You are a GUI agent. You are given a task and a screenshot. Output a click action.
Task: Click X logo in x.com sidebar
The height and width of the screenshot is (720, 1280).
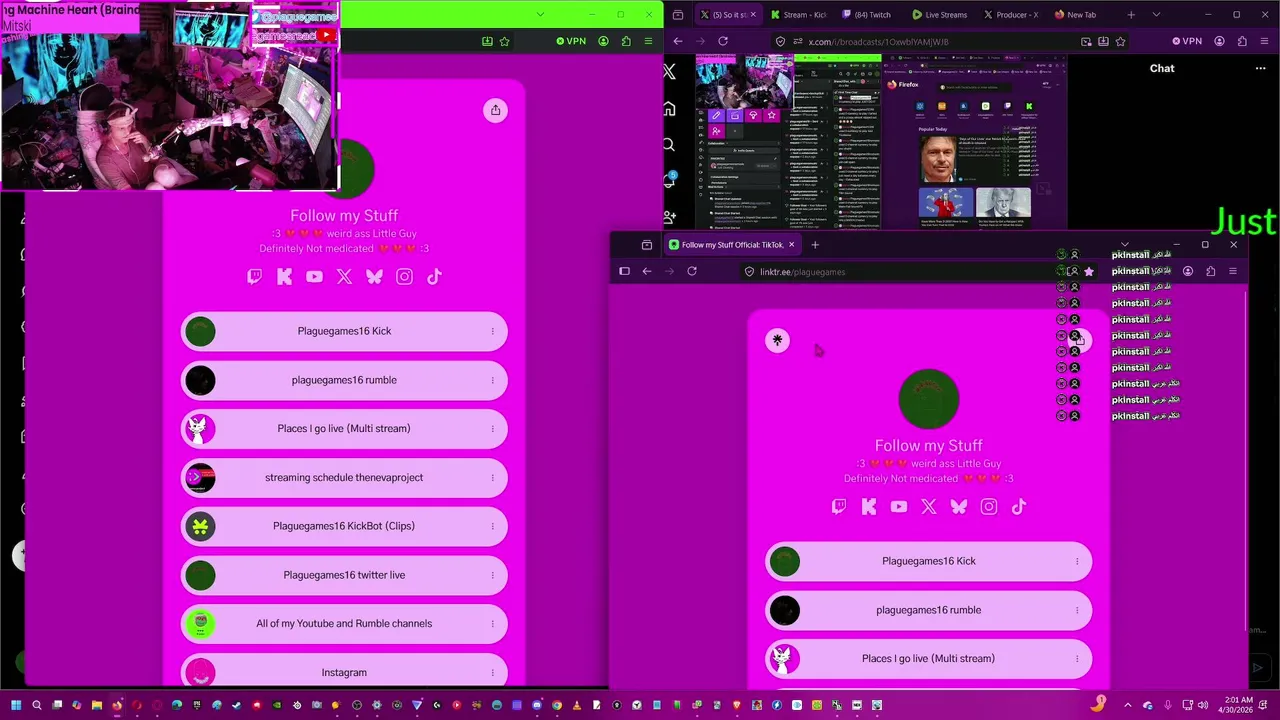click(669, 72)
